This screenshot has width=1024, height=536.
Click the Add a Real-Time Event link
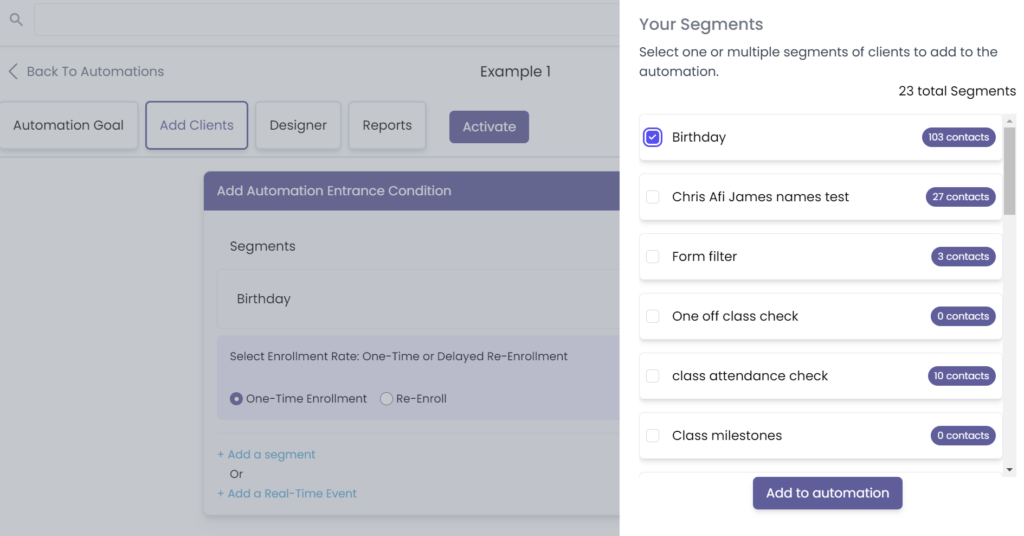[x=287, y=493]
